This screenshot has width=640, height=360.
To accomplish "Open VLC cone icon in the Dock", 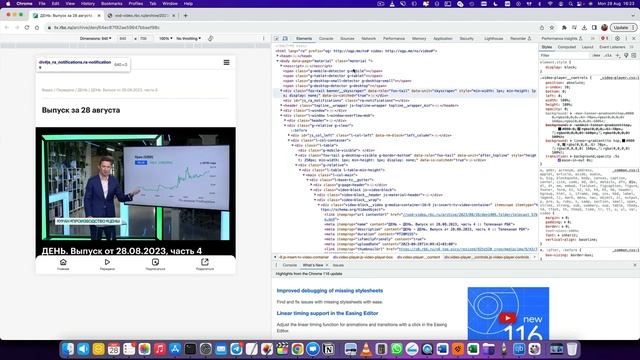I will (366, 349).
